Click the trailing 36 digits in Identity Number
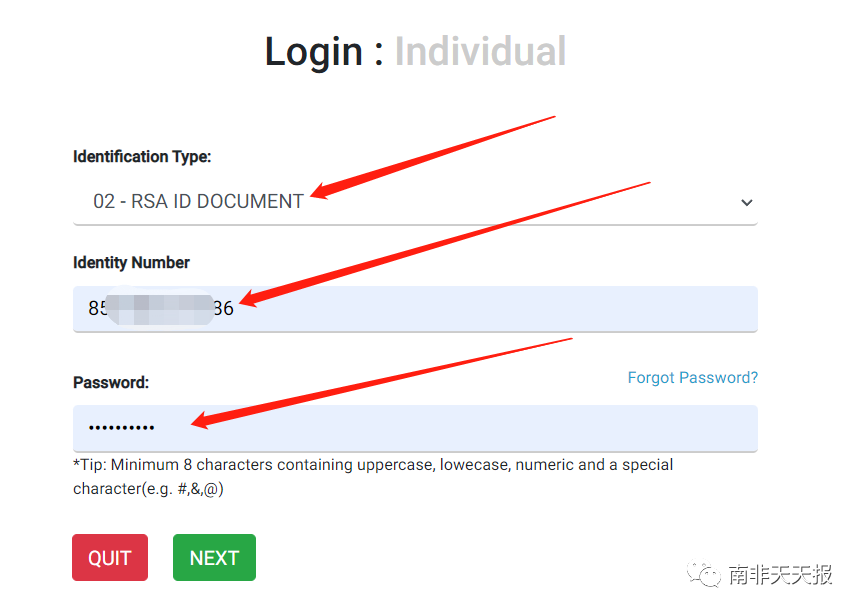Viewport: 860px width, 612px height. pos(224,309)
